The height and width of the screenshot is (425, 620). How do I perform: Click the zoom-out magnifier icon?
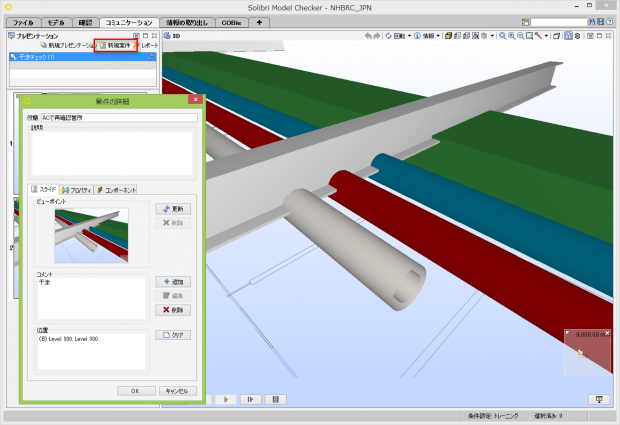coord(520,36)
